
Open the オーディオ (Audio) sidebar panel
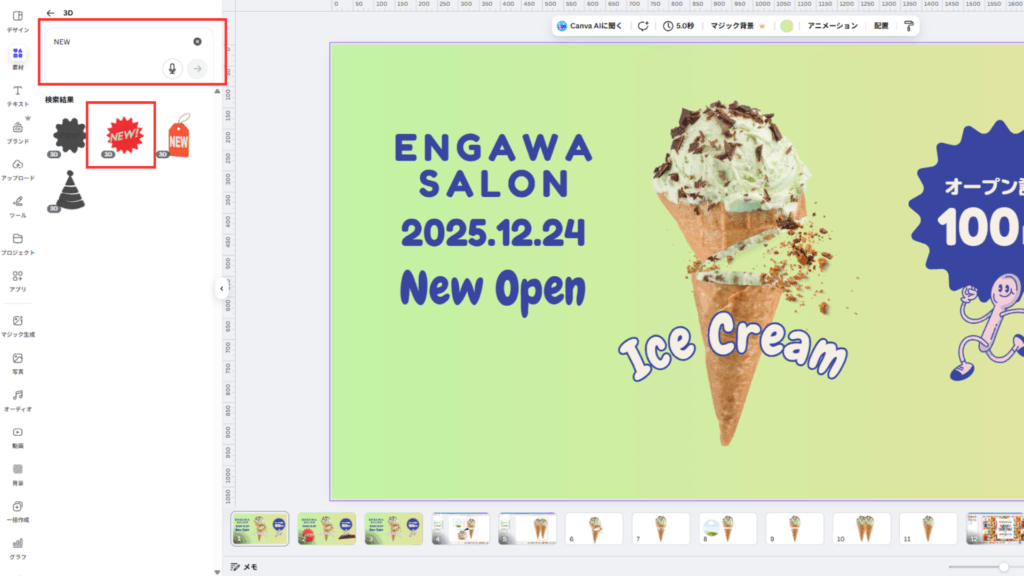(17, 399)
